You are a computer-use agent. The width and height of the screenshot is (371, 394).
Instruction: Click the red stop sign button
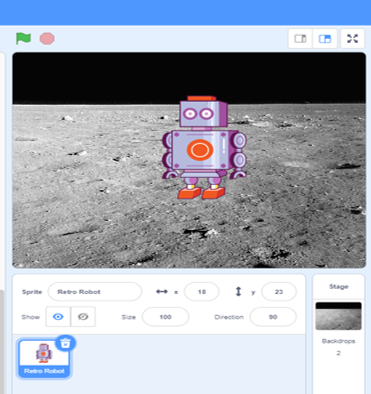pos(47,39)
